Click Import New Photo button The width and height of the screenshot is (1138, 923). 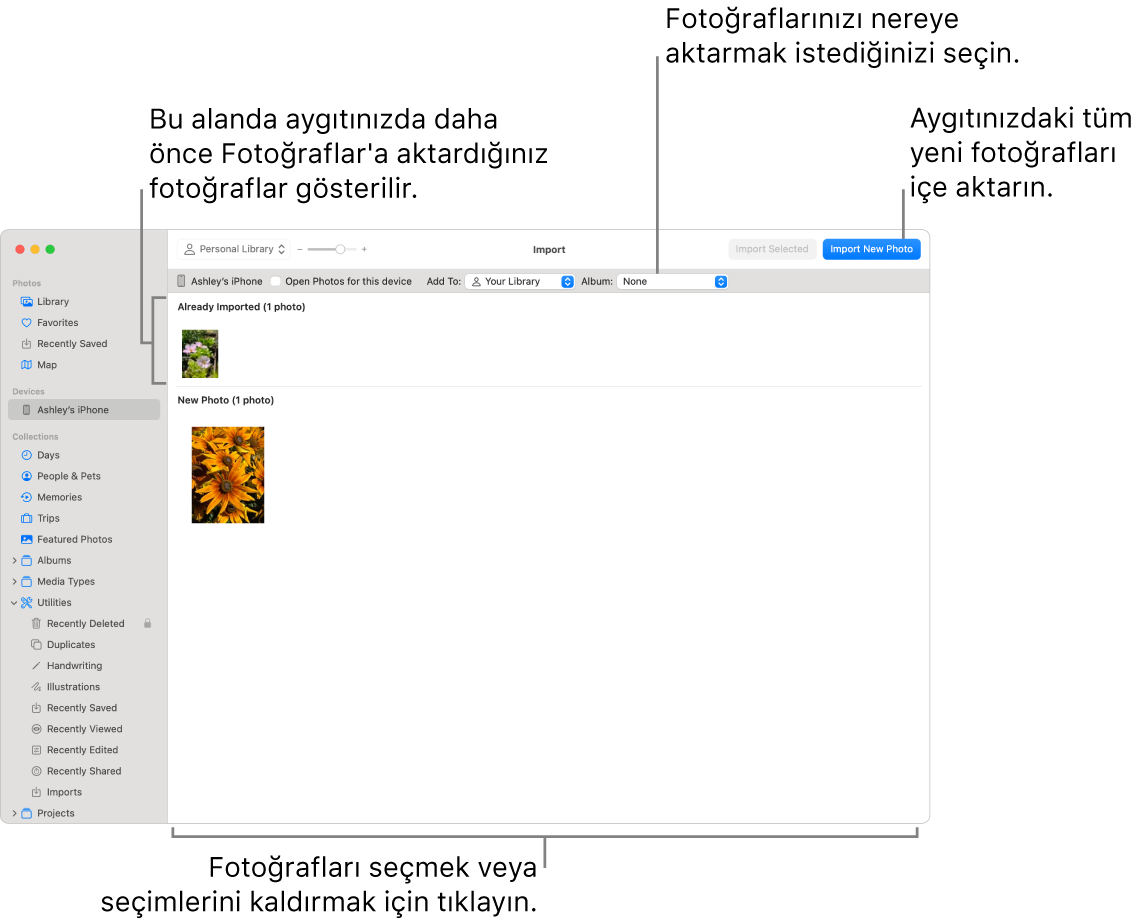[872, 250]
